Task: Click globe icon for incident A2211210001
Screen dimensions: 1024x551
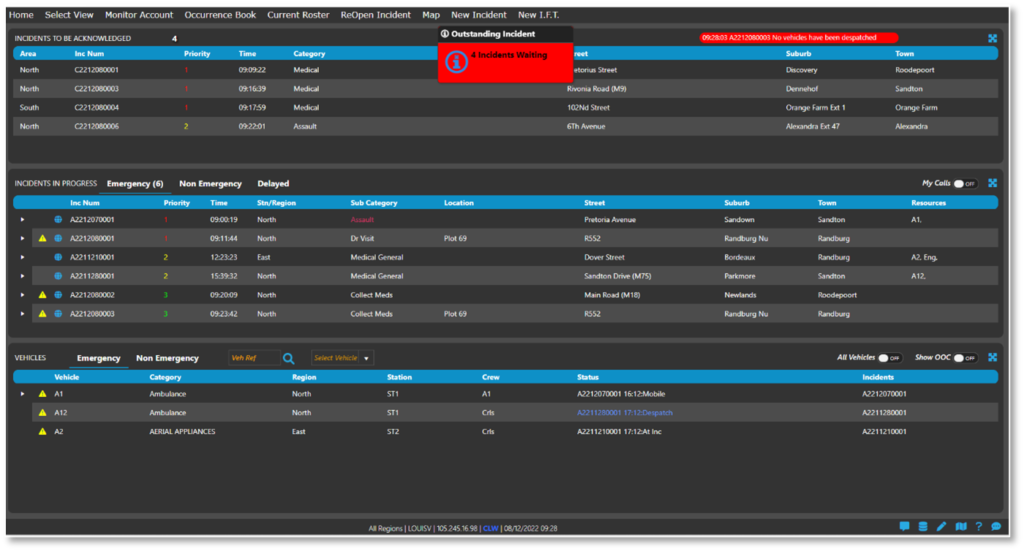Action: pyautogui.click(x=58, y=258)
